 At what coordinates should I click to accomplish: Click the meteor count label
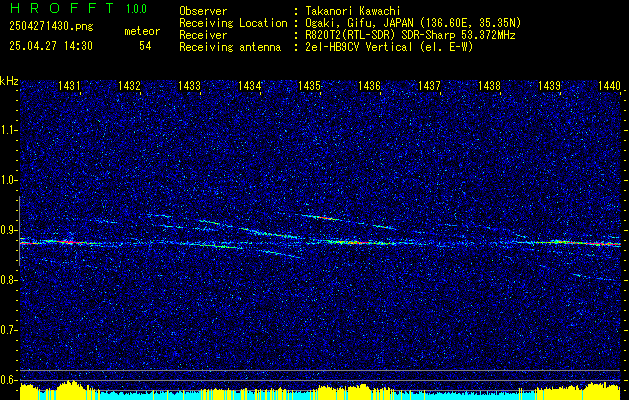coord(142,31)
